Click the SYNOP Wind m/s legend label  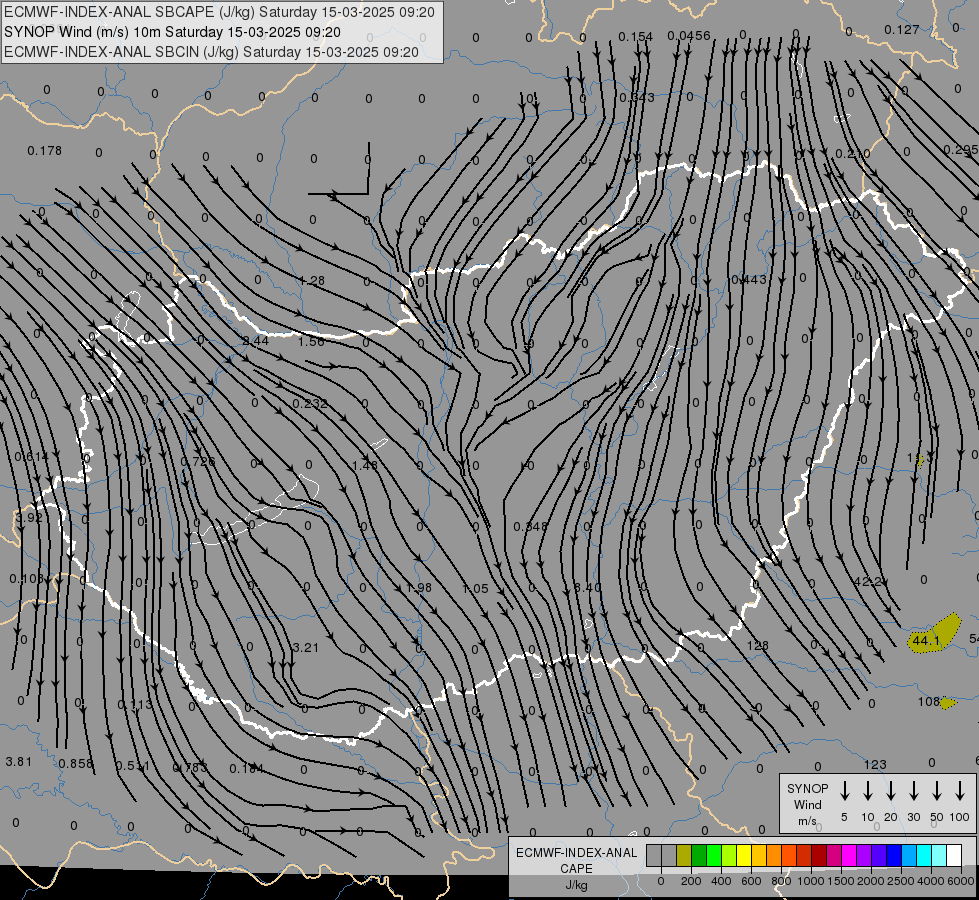807,804
